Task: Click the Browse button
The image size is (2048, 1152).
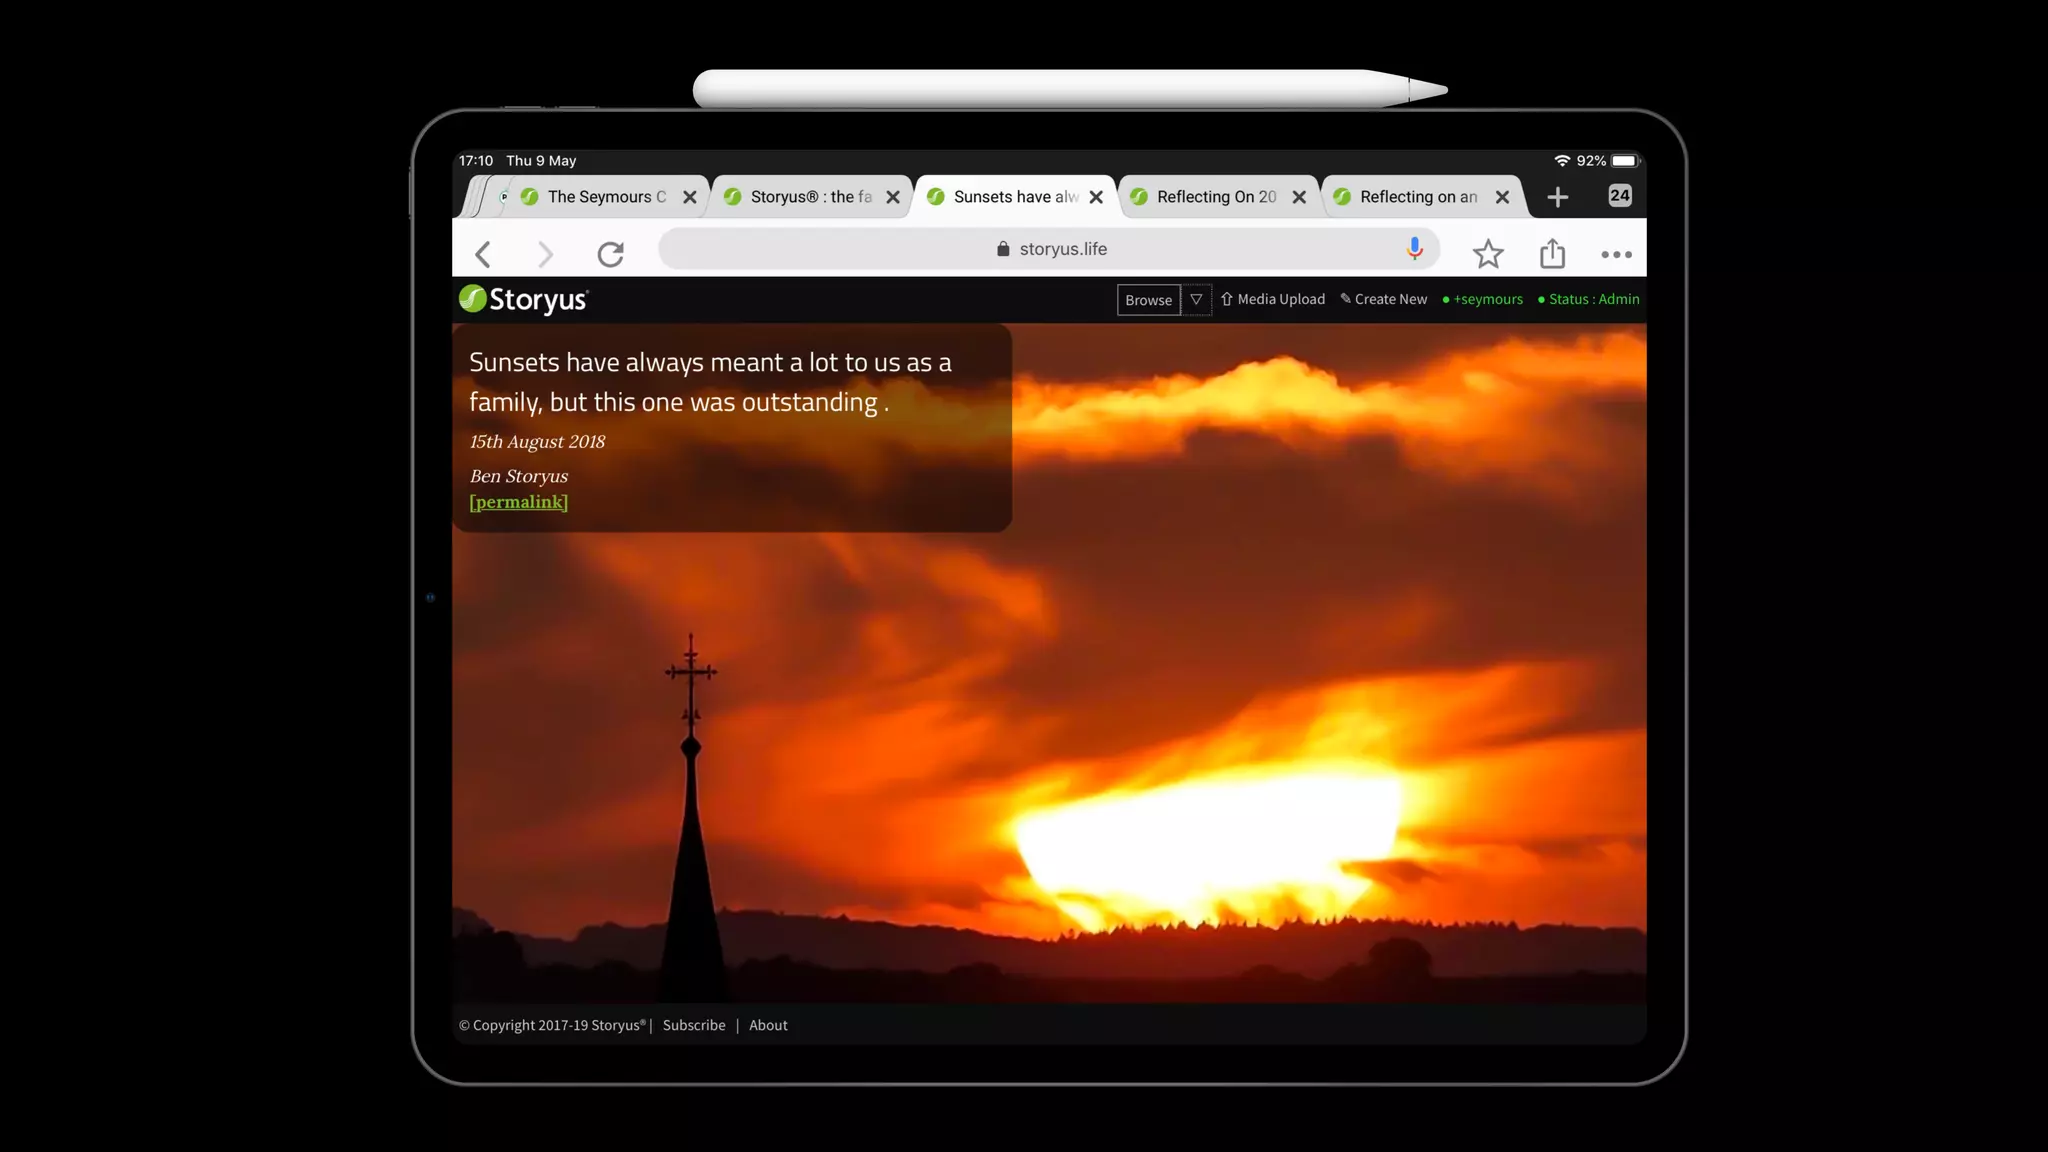Action: [1148, 300]
